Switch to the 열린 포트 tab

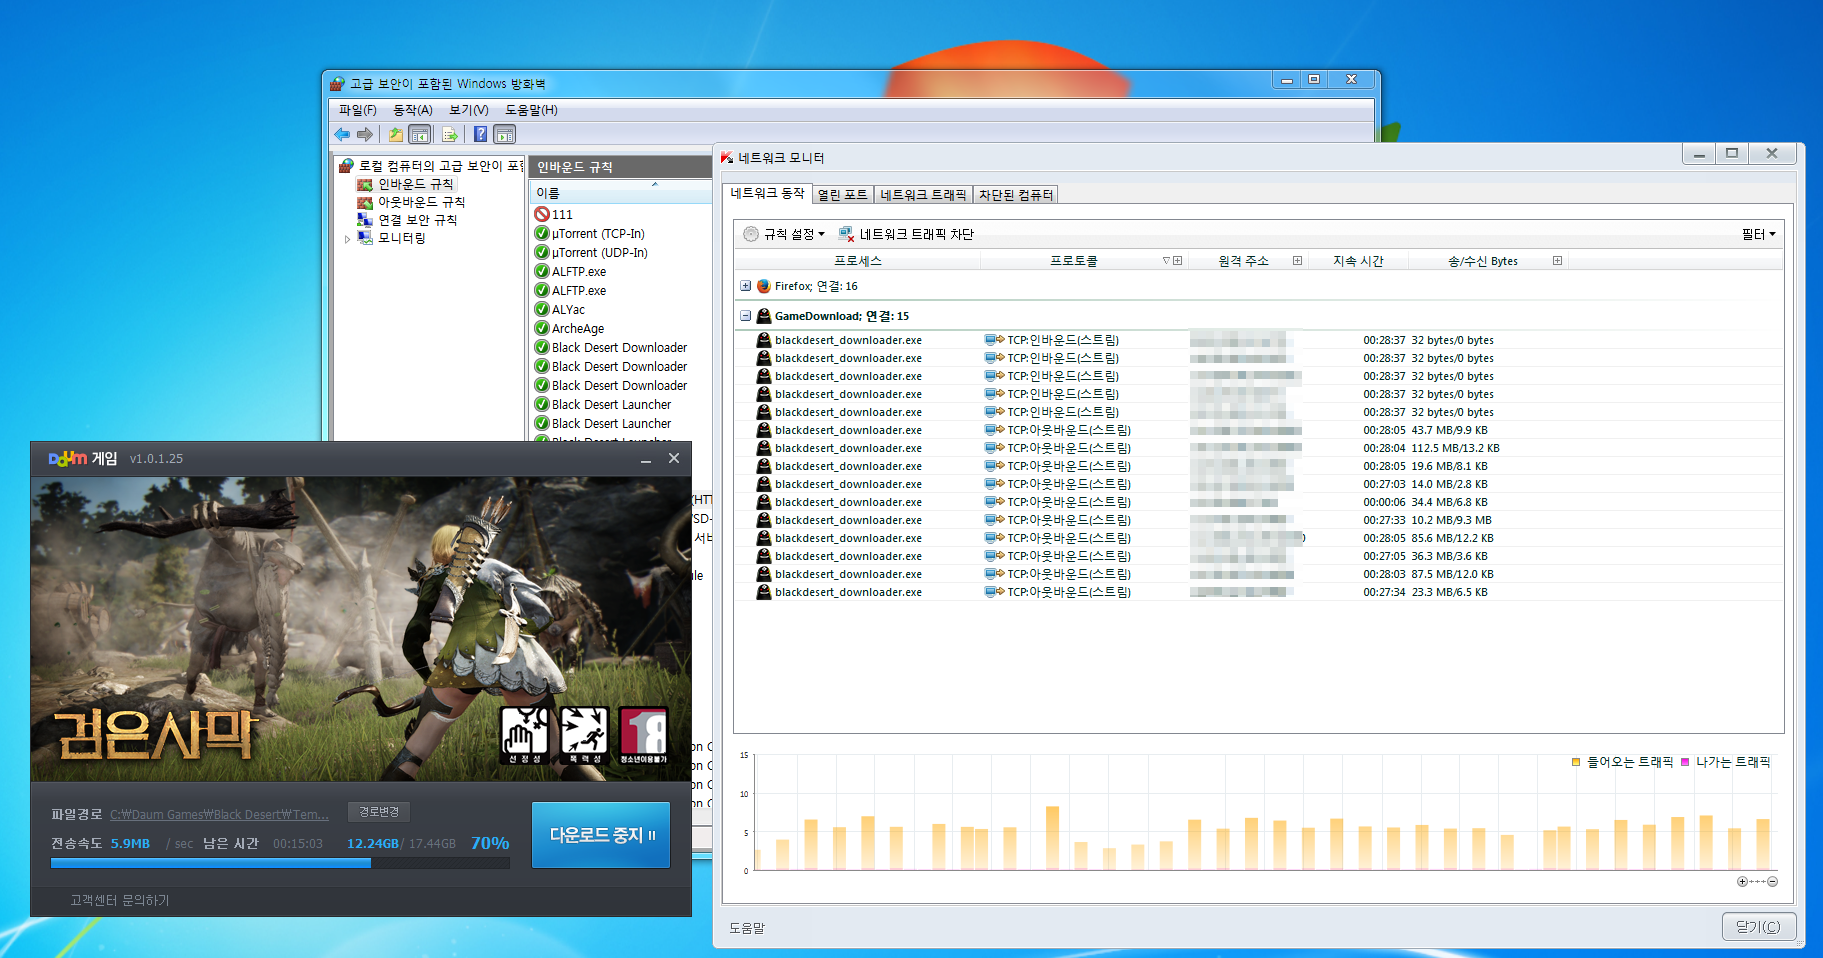842,195
